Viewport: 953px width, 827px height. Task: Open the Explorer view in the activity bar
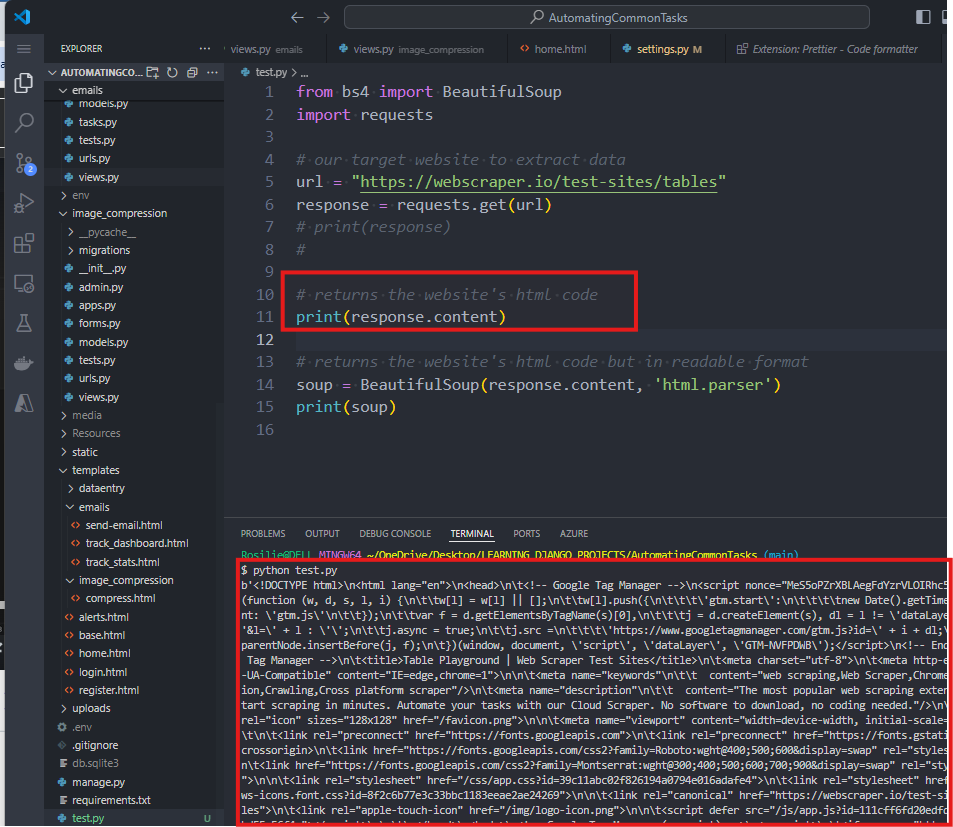click(24, 83)
